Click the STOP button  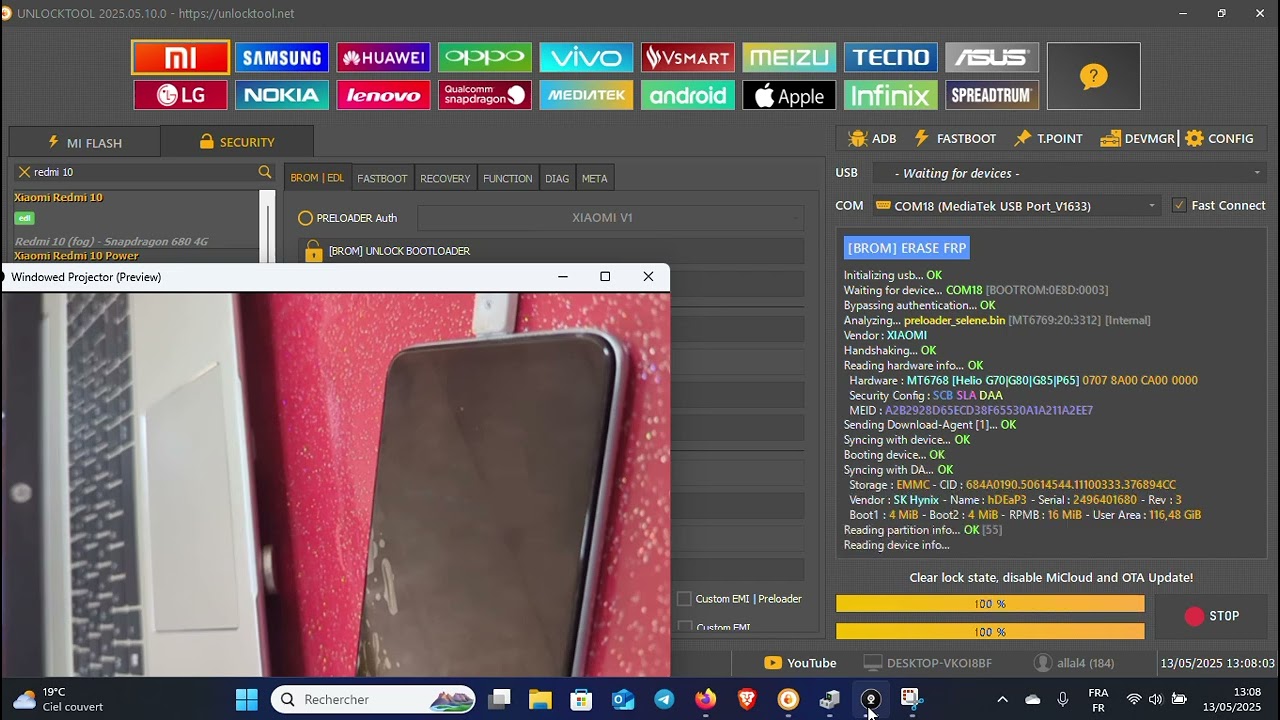click(1211, 616)
